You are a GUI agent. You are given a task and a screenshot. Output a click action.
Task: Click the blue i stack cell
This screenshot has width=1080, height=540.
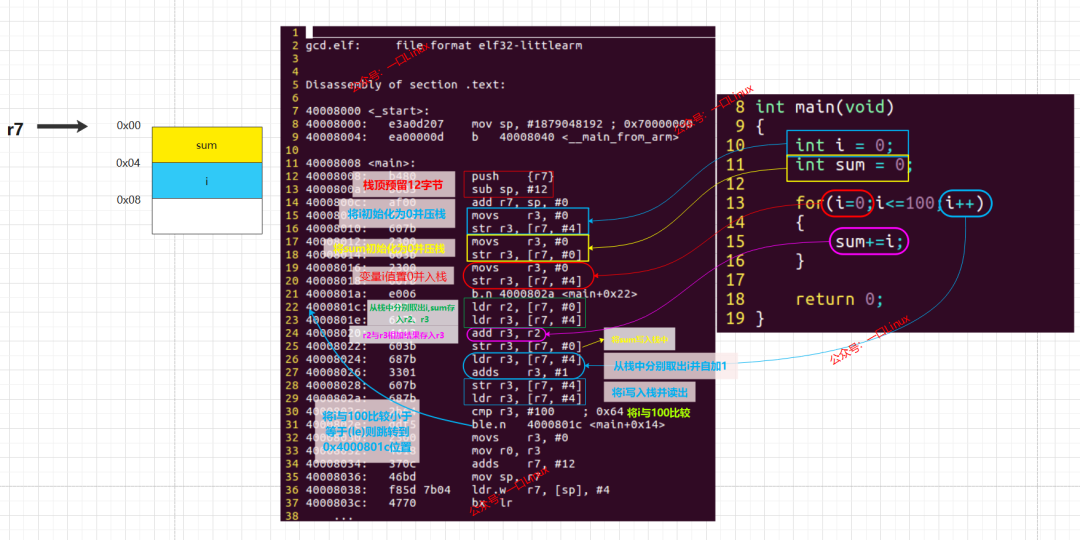pos(207,181)
